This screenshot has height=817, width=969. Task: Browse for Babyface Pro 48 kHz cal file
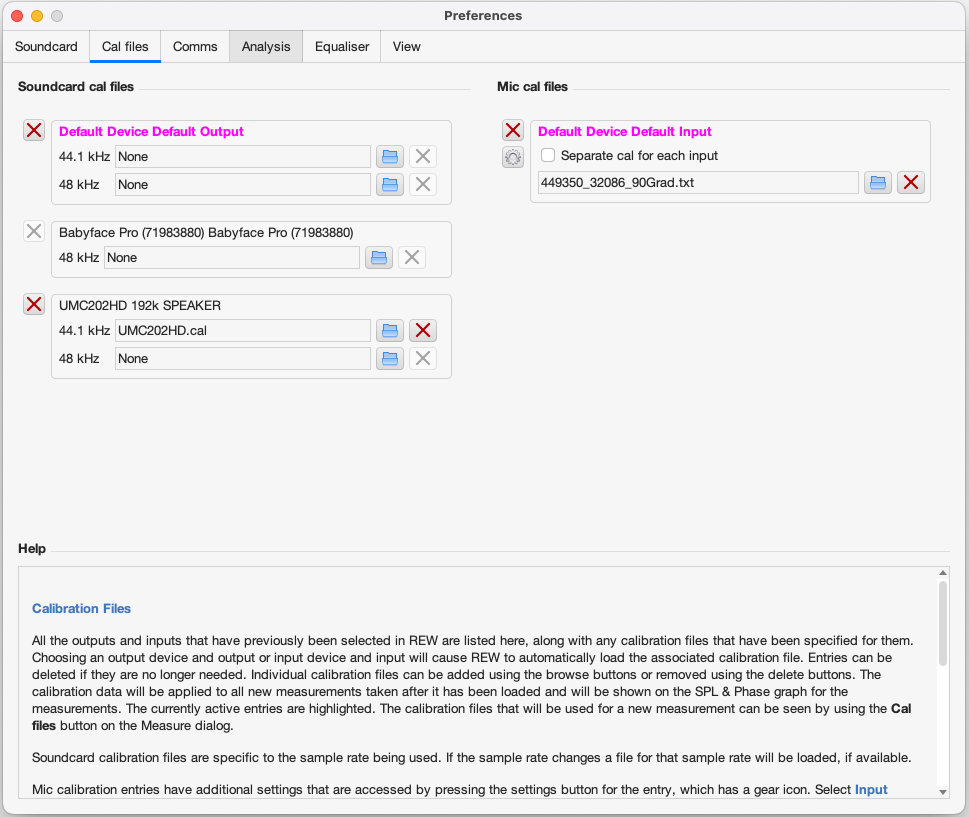pyautogui.click(x=378, y=257)
